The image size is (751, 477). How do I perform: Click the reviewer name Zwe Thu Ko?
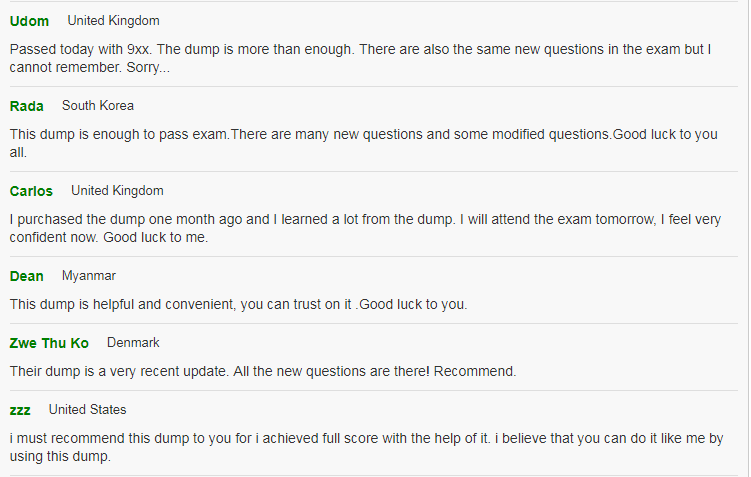[49, 343]
